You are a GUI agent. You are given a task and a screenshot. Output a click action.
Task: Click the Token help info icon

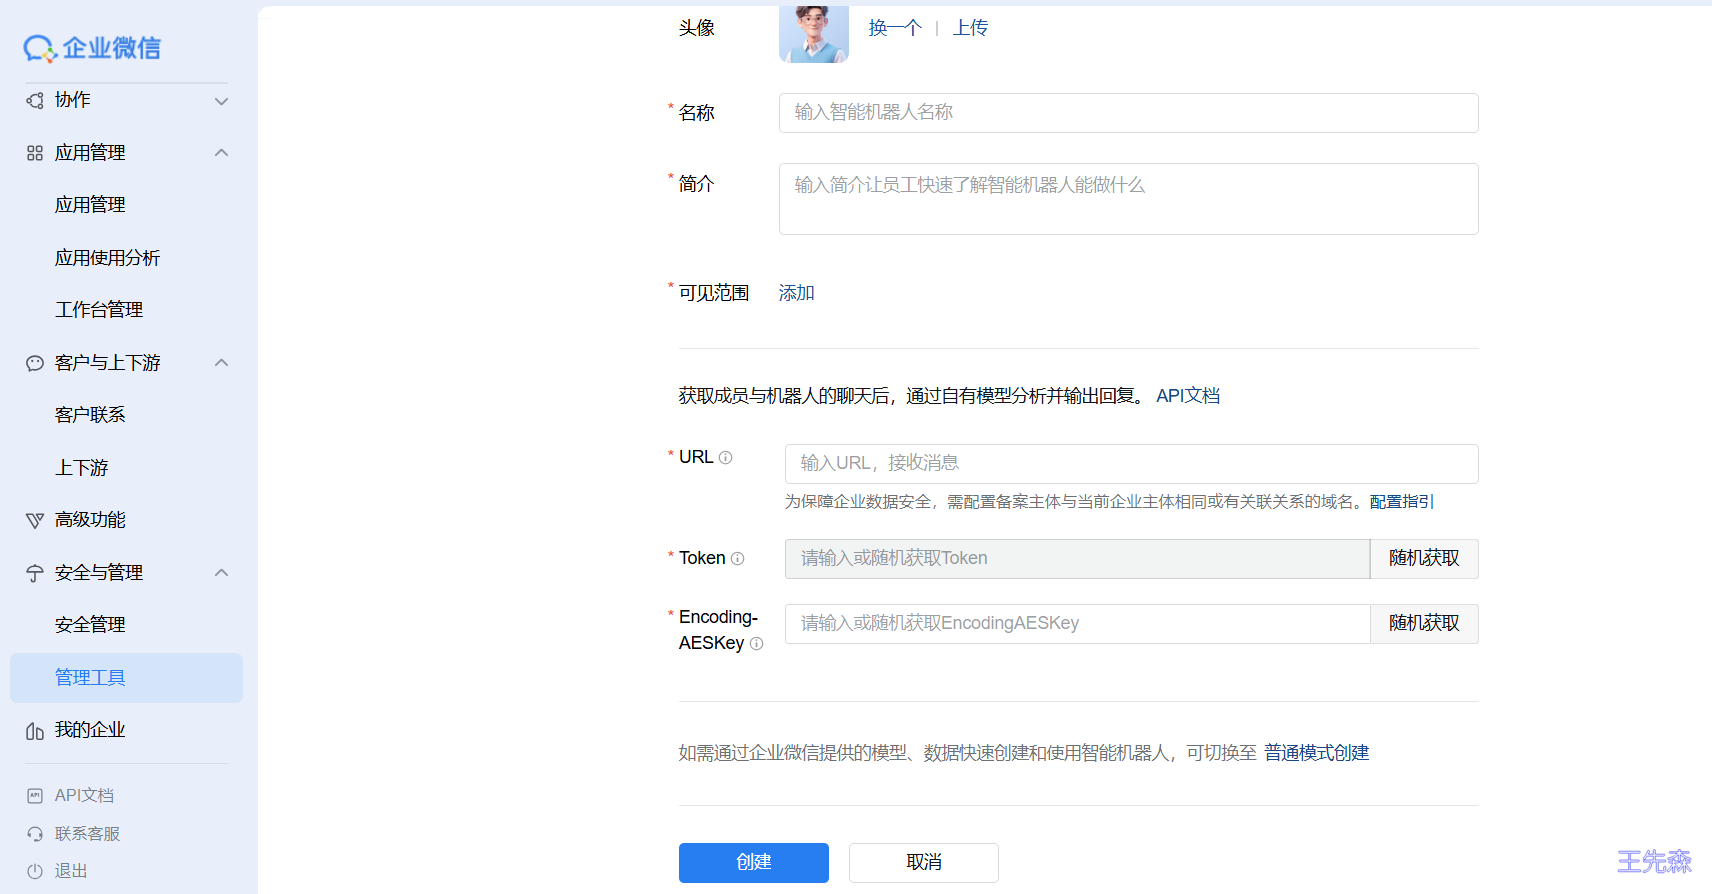[738, 559]
